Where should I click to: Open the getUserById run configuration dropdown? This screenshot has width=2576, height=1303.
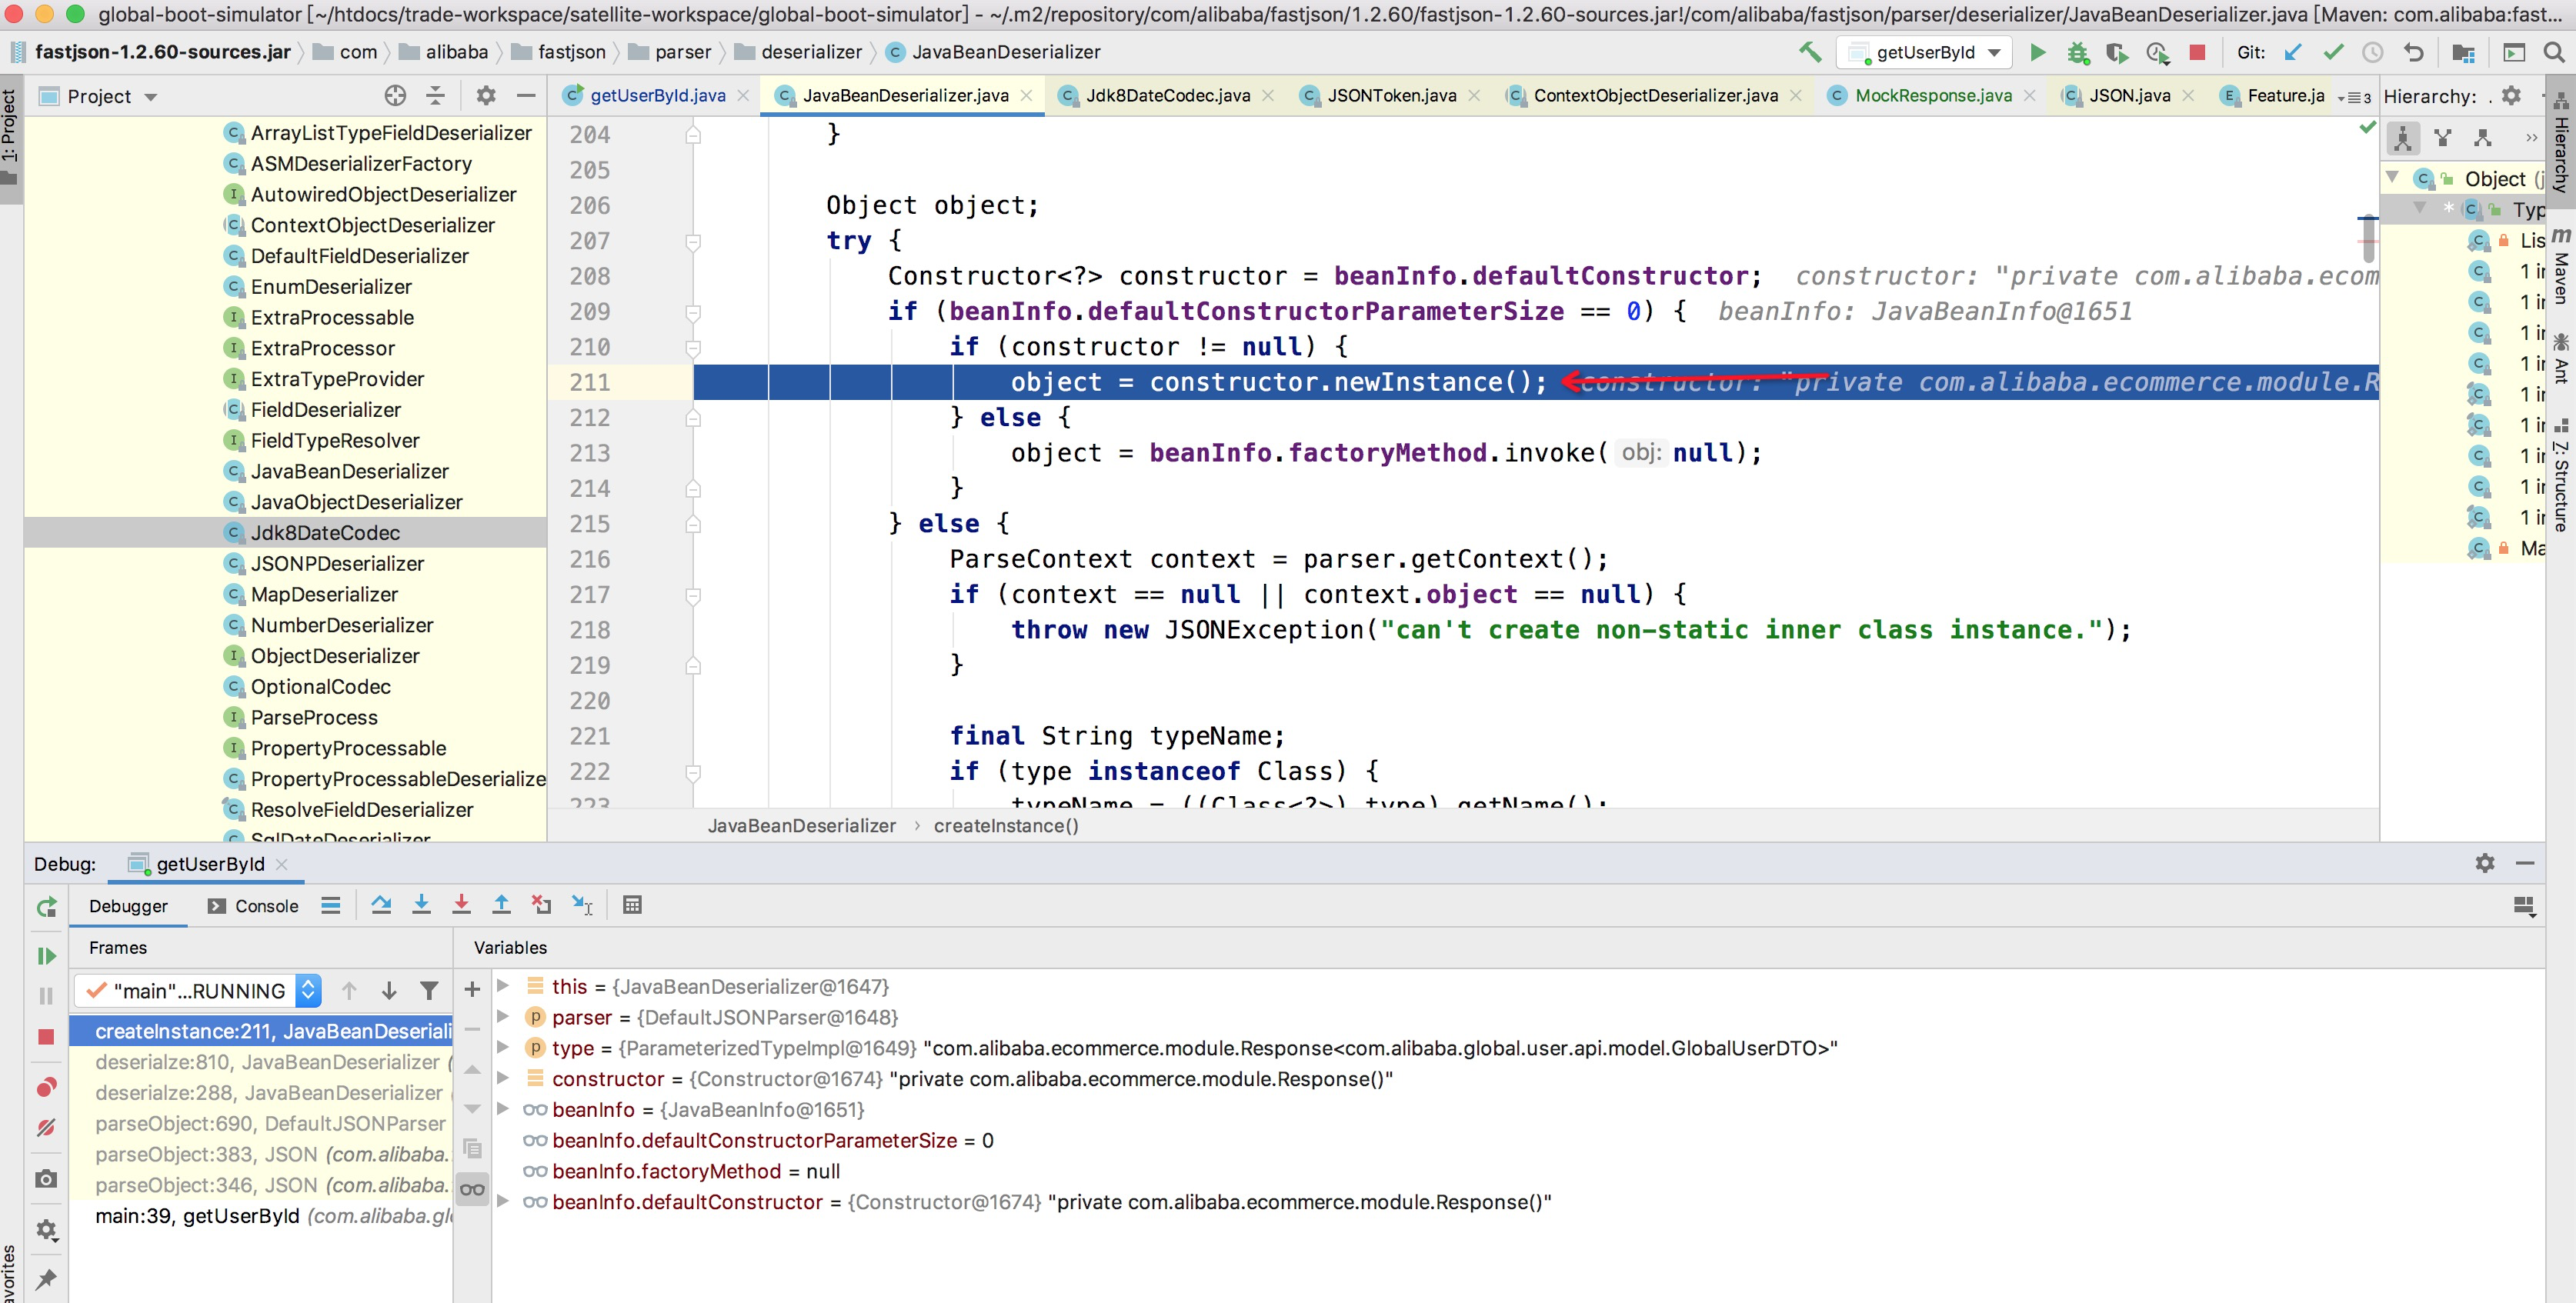(1926, 53)
